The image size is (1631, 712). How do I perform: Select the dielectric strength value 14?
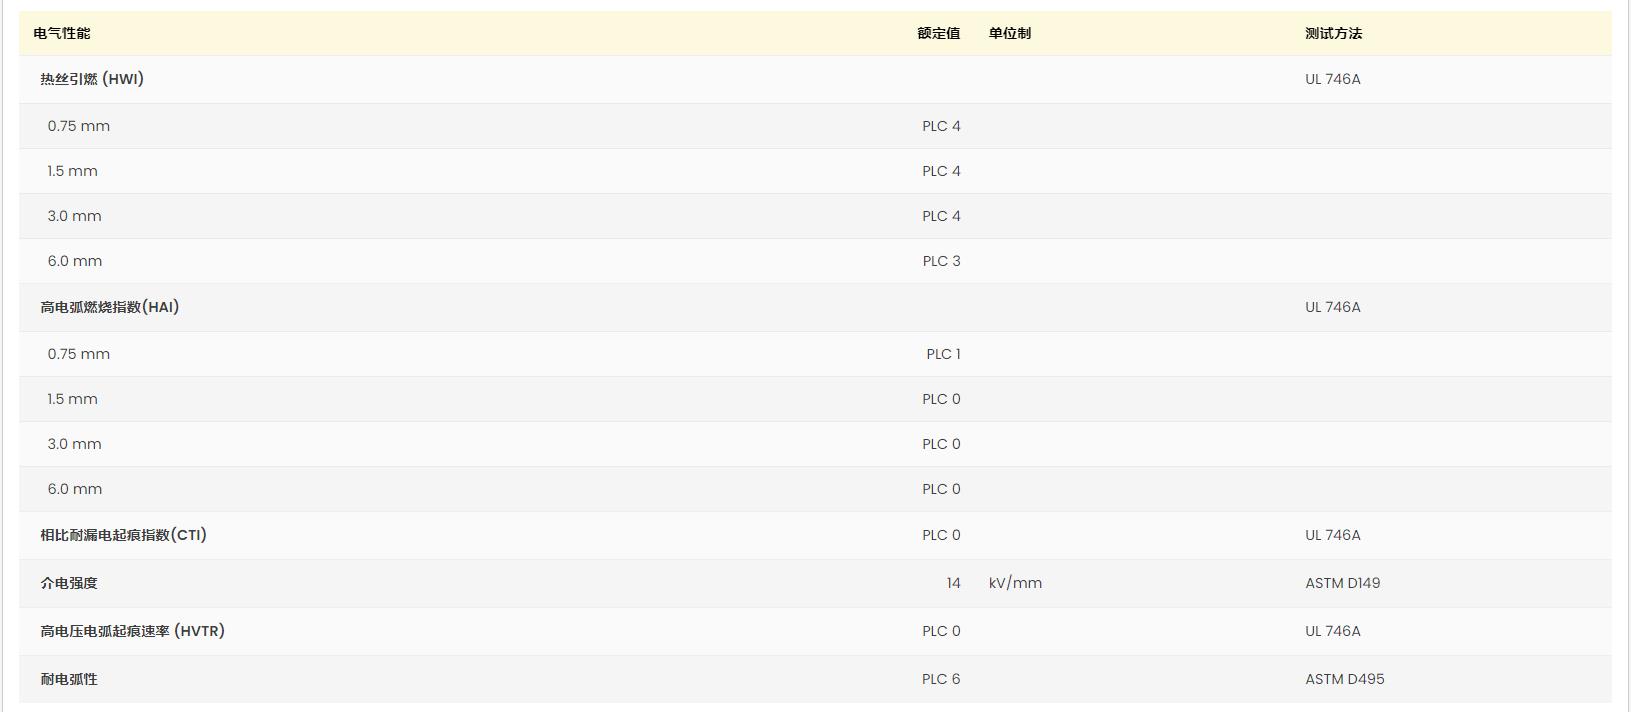tap(953, 583)
